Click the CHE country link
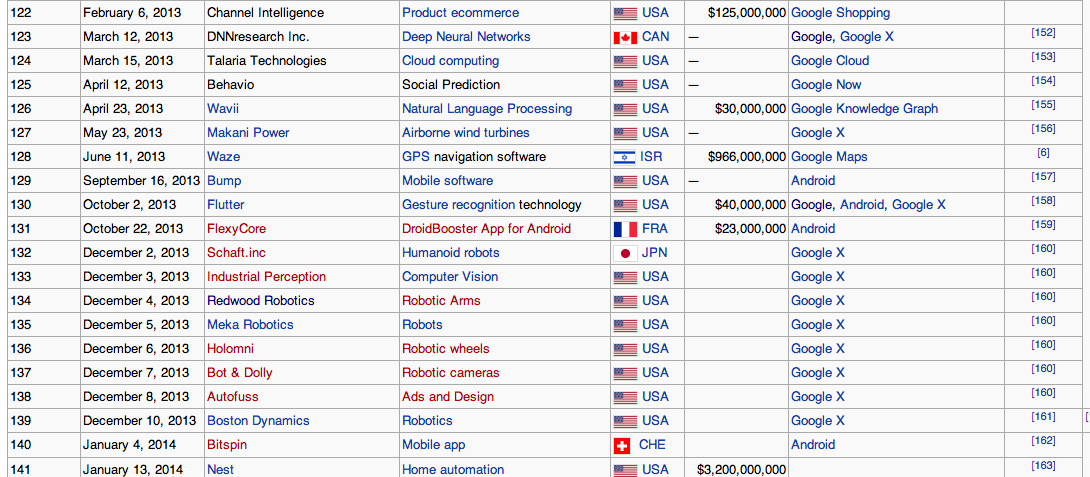This screenshot has height=477, width=1090. tap(652, 444)
